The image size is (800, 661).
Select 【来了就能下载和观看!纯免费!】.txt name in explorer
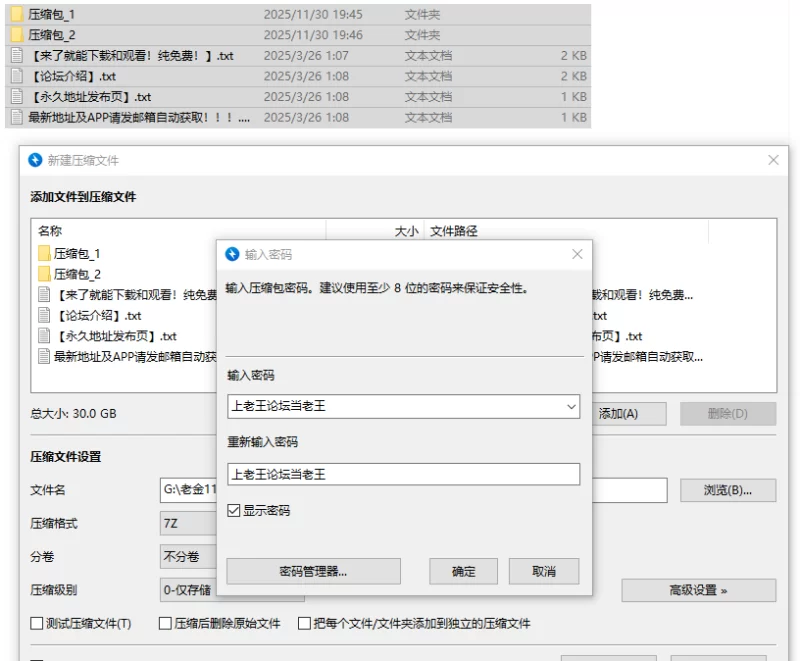click(x=132, y=55)
